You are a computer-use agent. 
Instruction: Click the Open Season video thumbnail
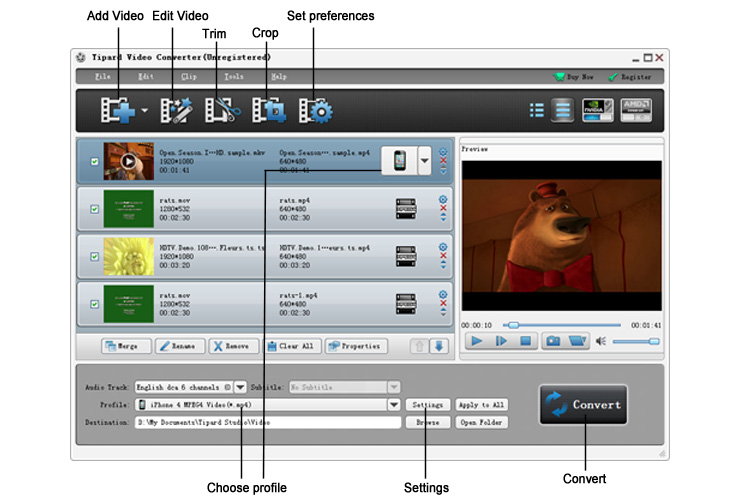click(129, 161)
